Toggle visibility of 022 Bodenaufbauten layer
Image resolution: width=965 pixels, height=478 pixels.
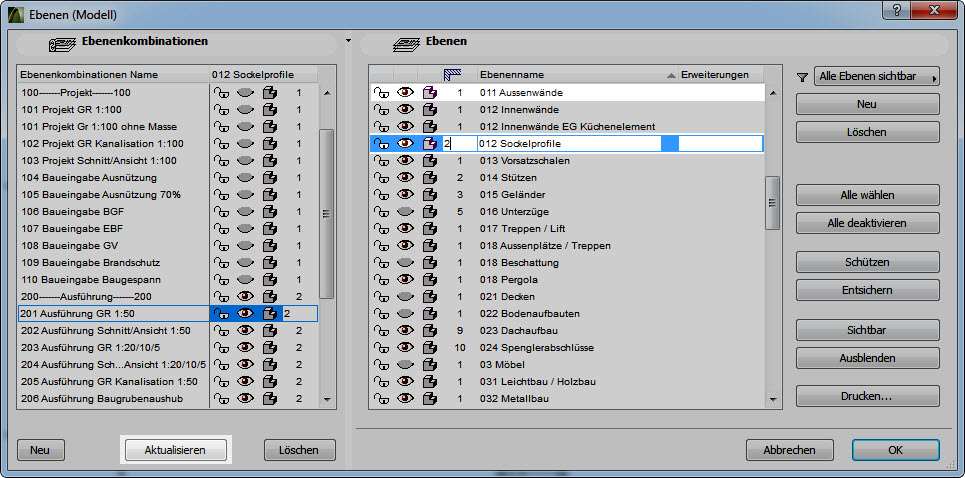coord(405,314)
